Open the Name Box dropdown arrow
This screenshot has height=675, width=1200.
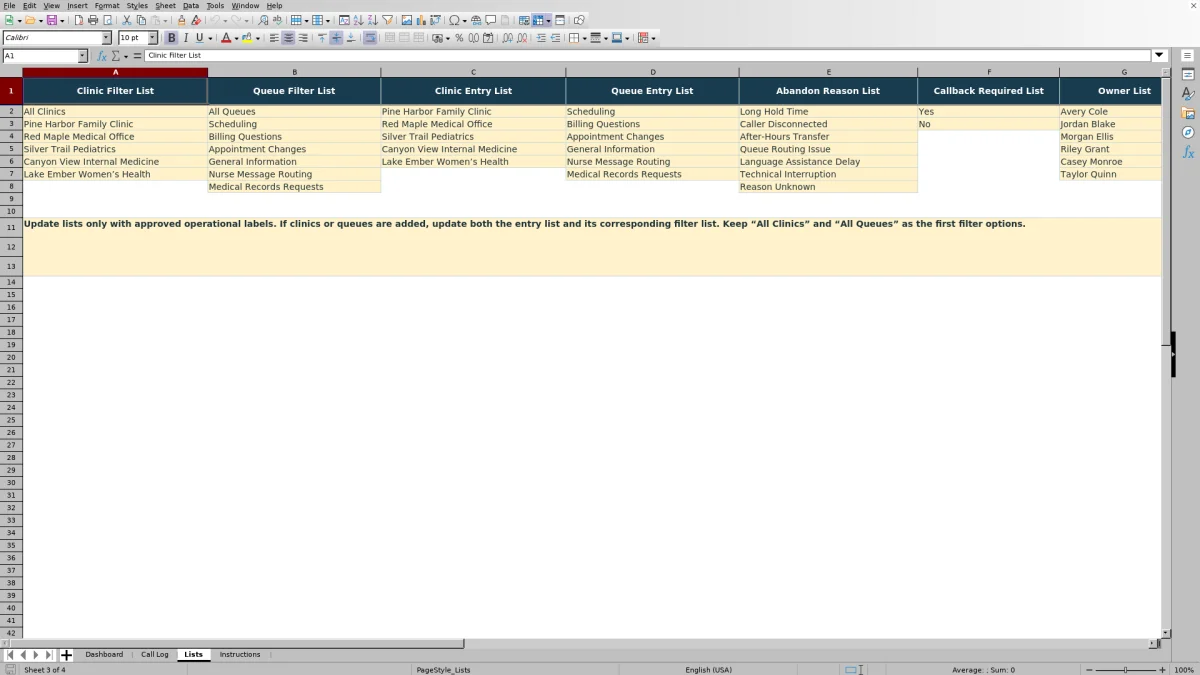pos(82,56)
